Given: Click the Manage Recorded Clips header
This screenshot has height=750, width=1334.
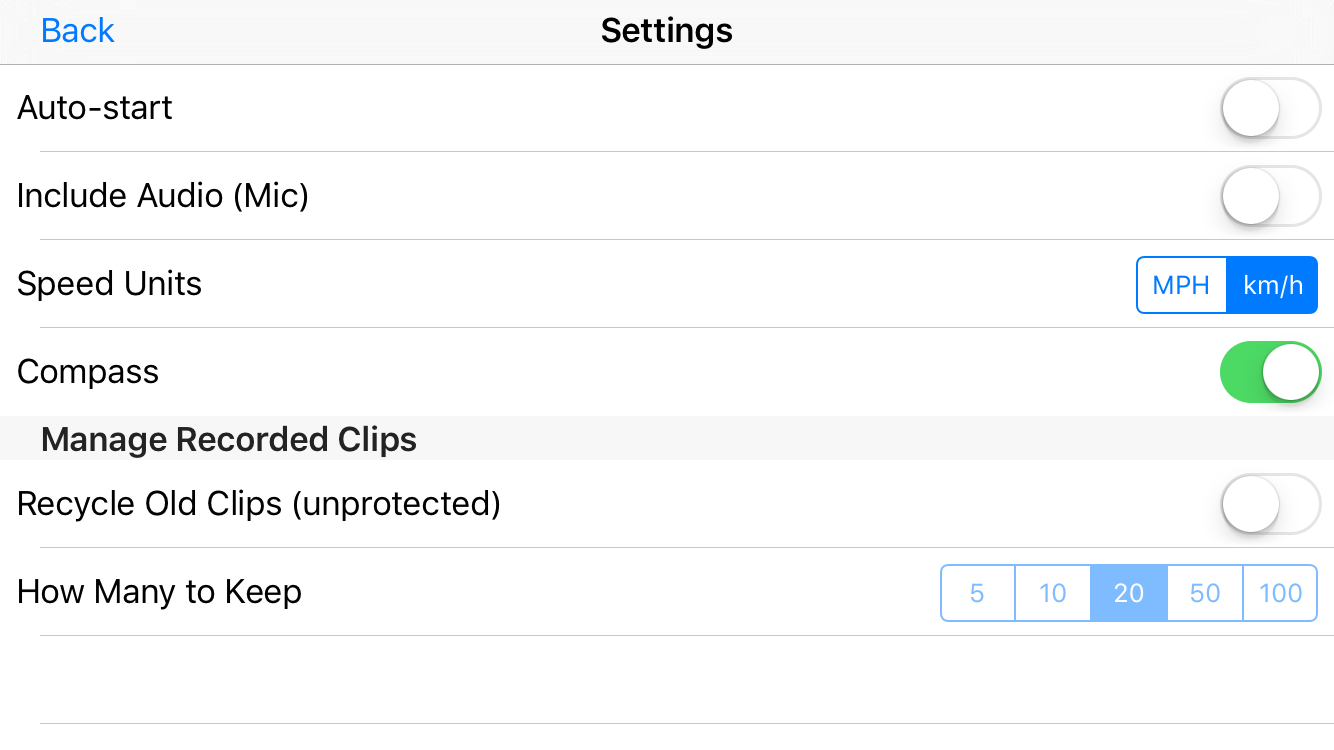Looking at the screenshot, I should coord(229,439).
